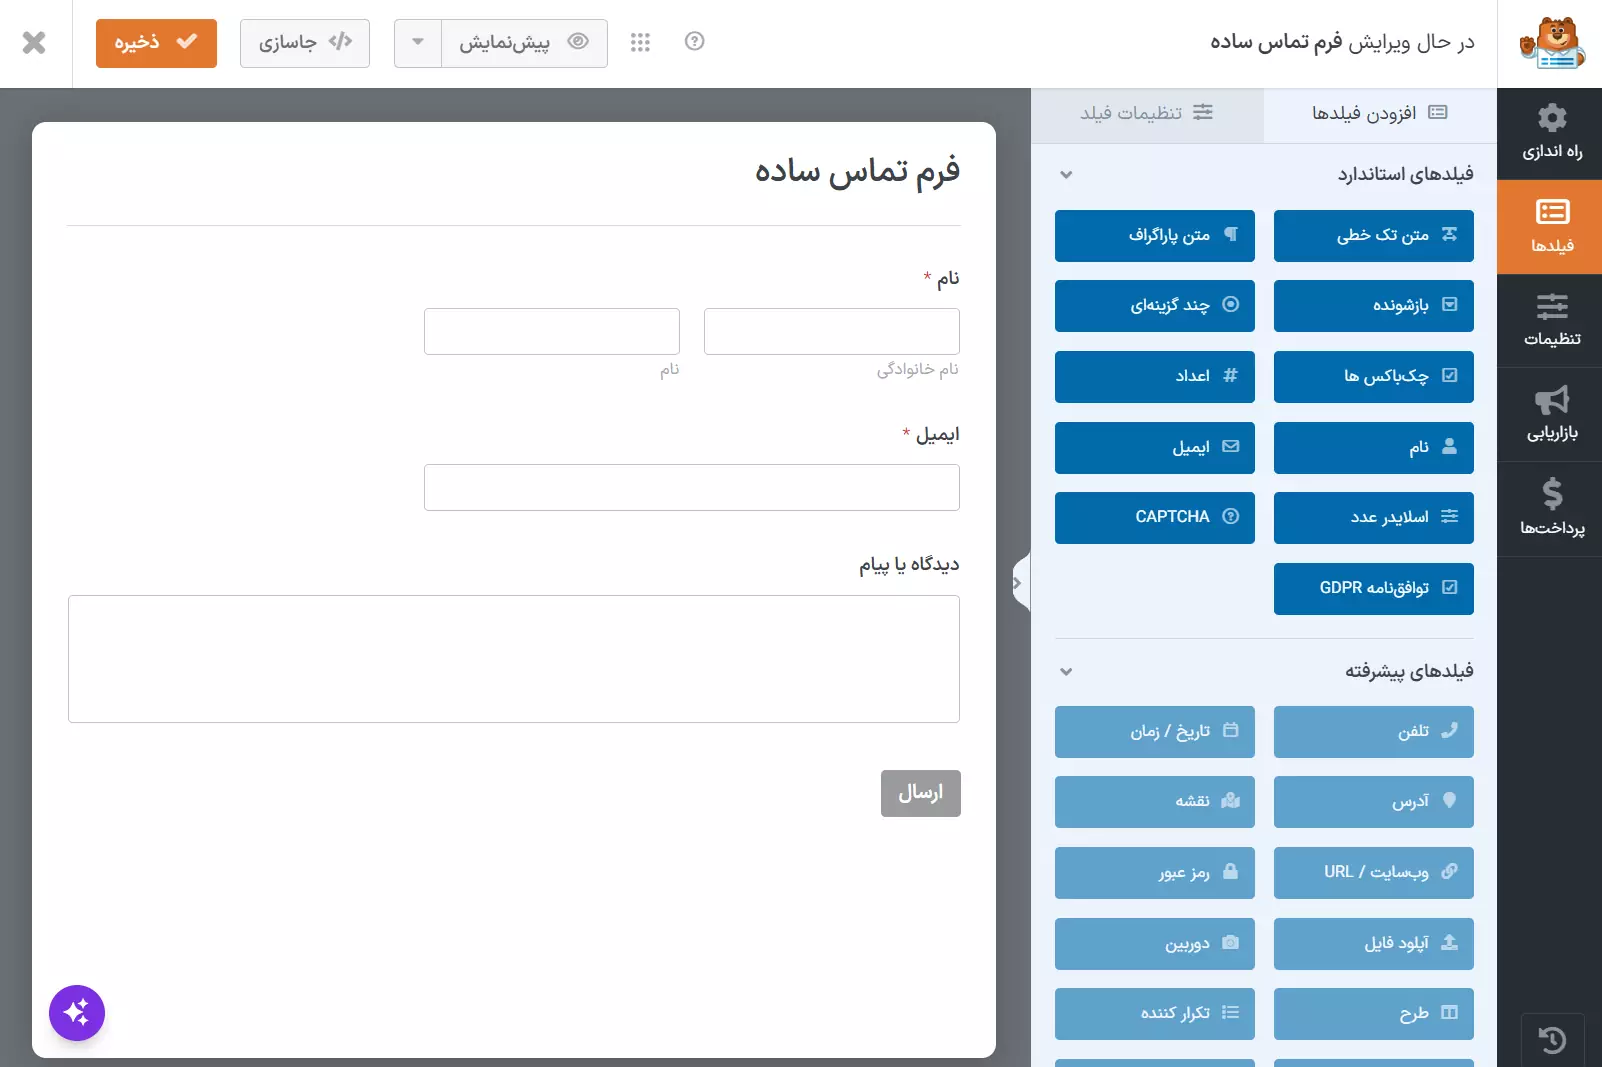This screenshot has width=1602, height=1067.
Task: Add a Date / Time (تاریخ / زمان) field
Action: [1154, 732]
